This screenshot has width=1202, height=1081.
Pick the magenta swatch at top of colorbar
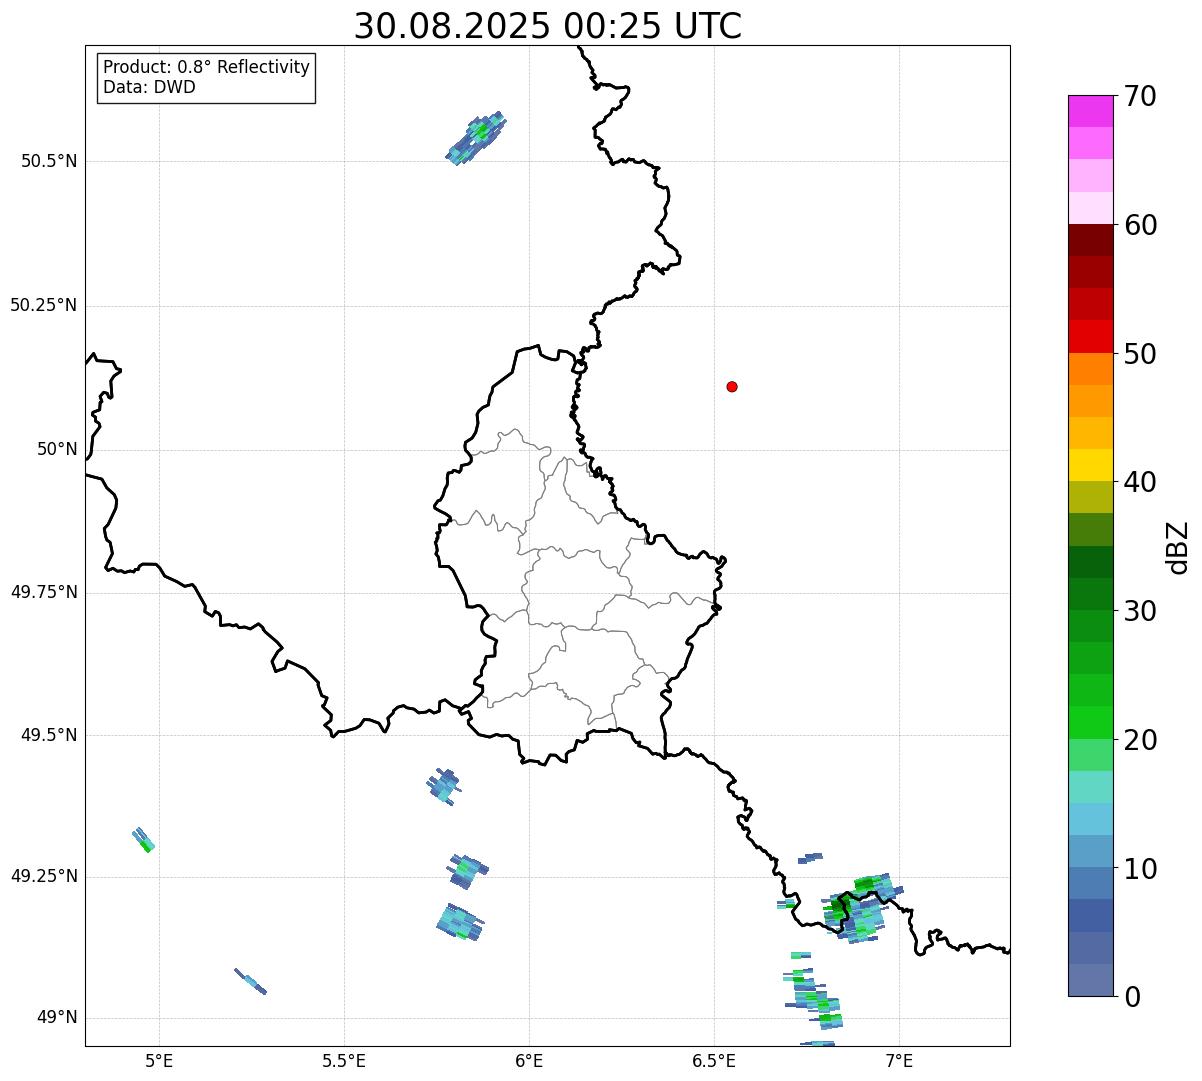[x=1091, y=111]
